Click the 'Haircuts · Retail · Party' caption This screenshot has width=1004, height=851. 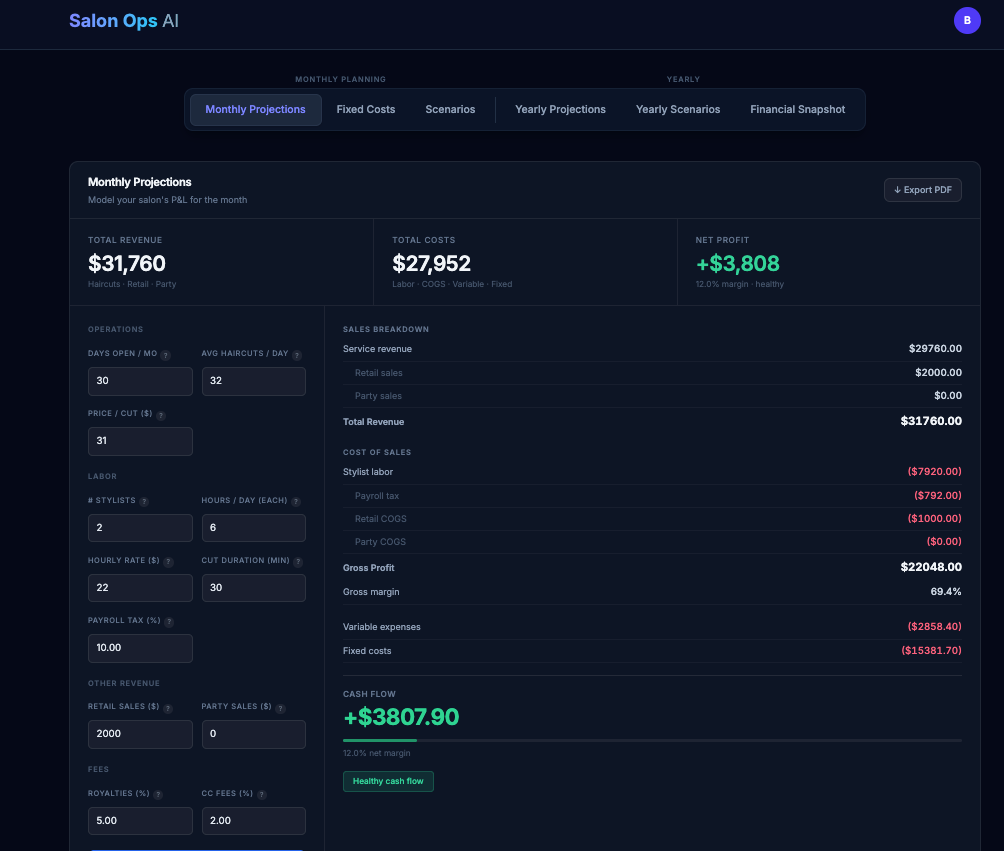pyautogui.click(x=132, y=284)
